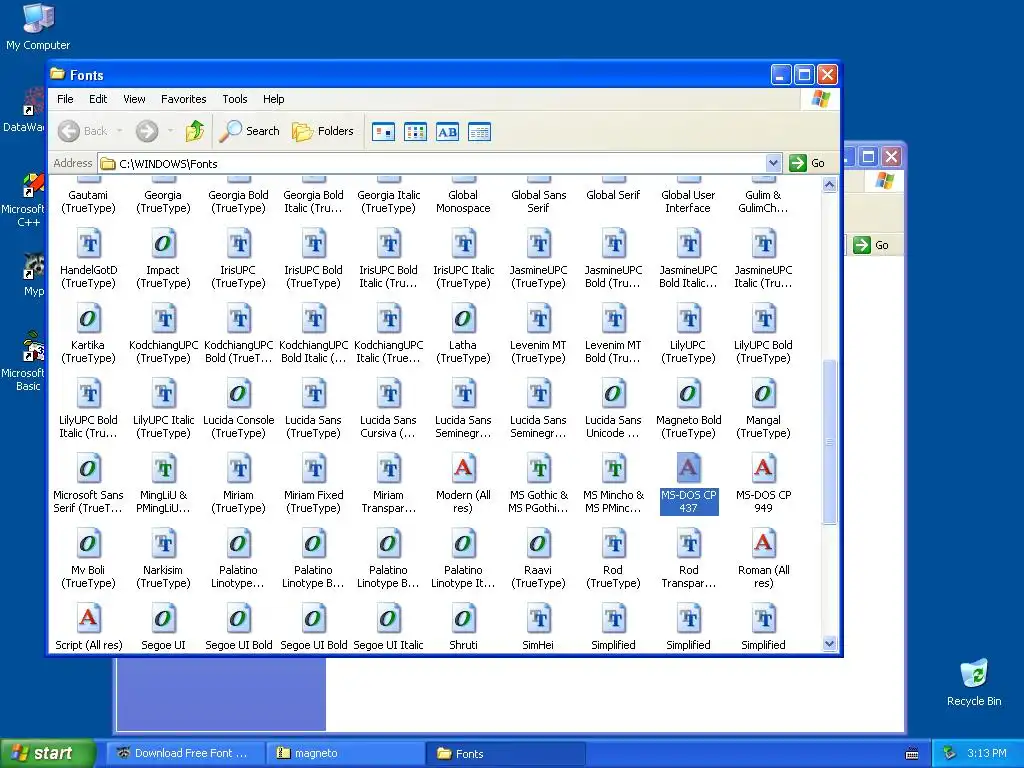Click the vertical scrollbar thumb
The width and height of the screenshot is (1024, 768).
point(829,441)
